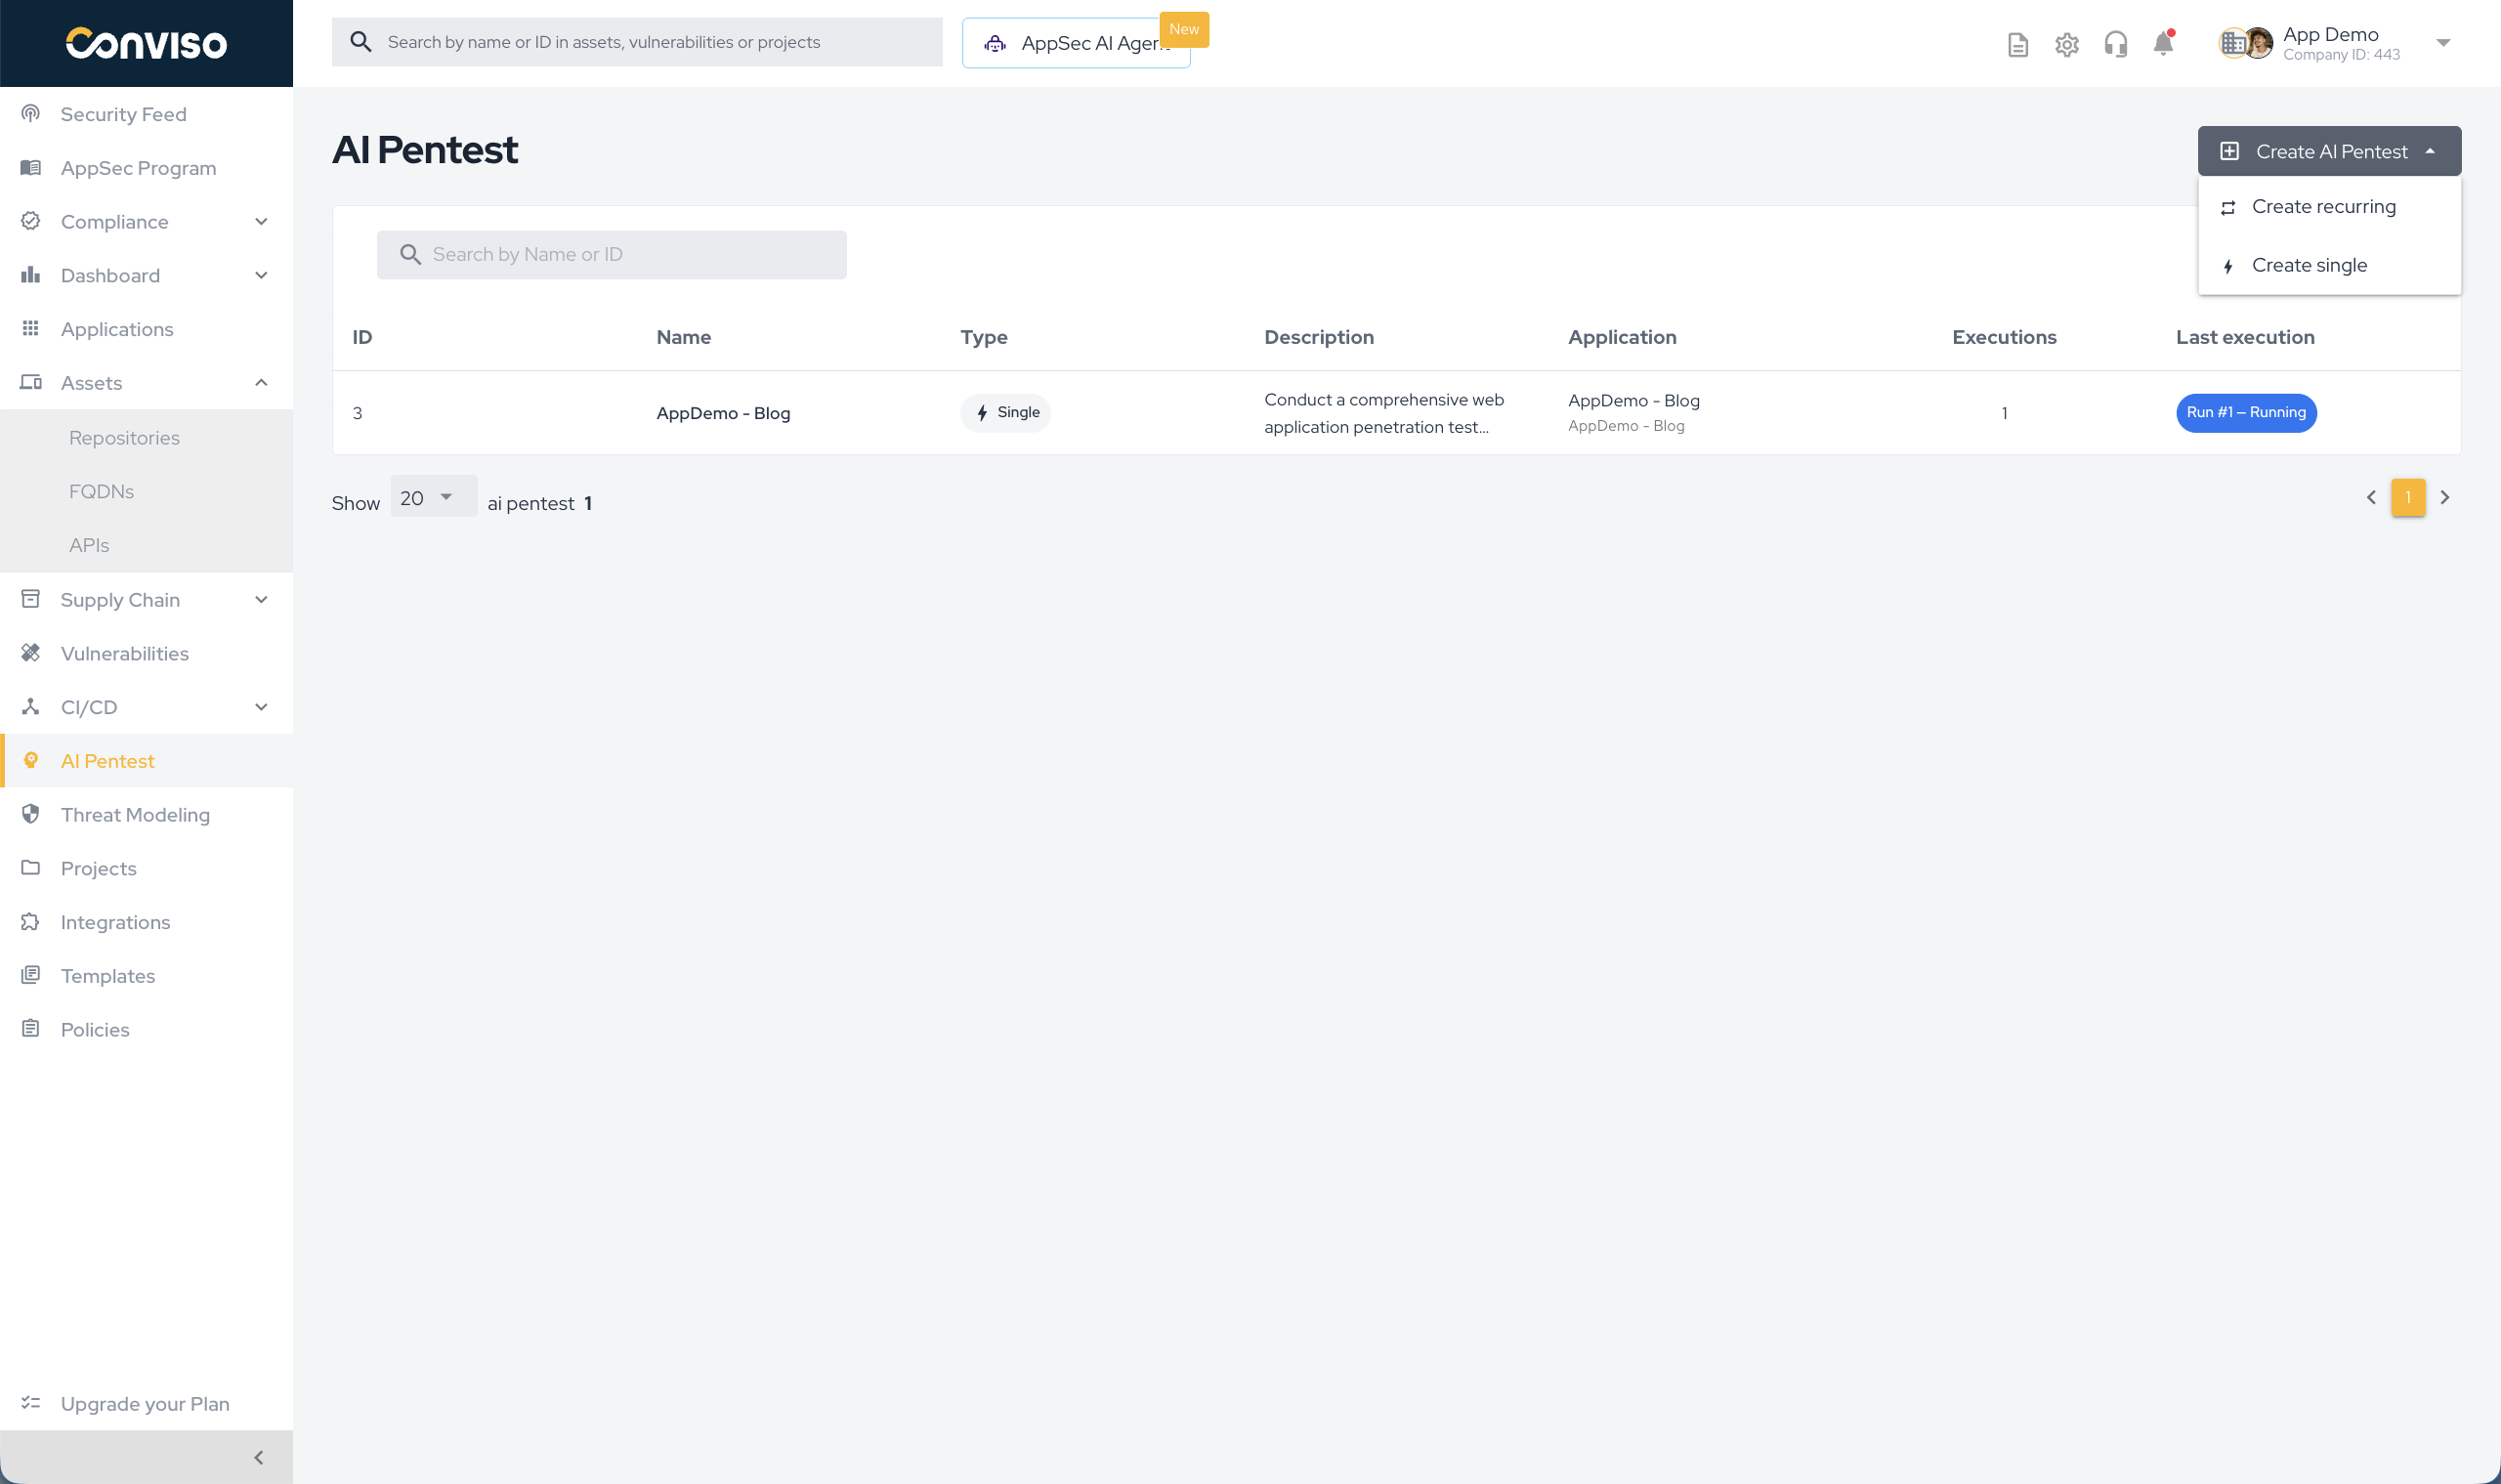Open the AppDemo - Blog pentest name
2501x1484 pixels.
[723, 413]
